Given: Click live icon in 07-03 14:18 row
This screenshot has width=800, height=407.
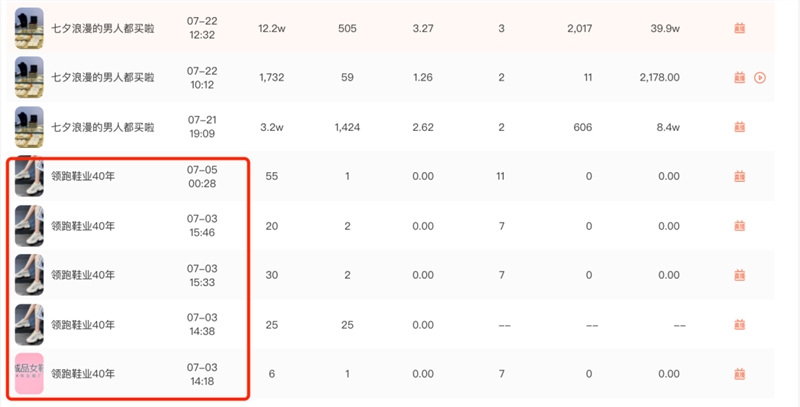Looking at the screenshot, I should click(x=739, y=374).
